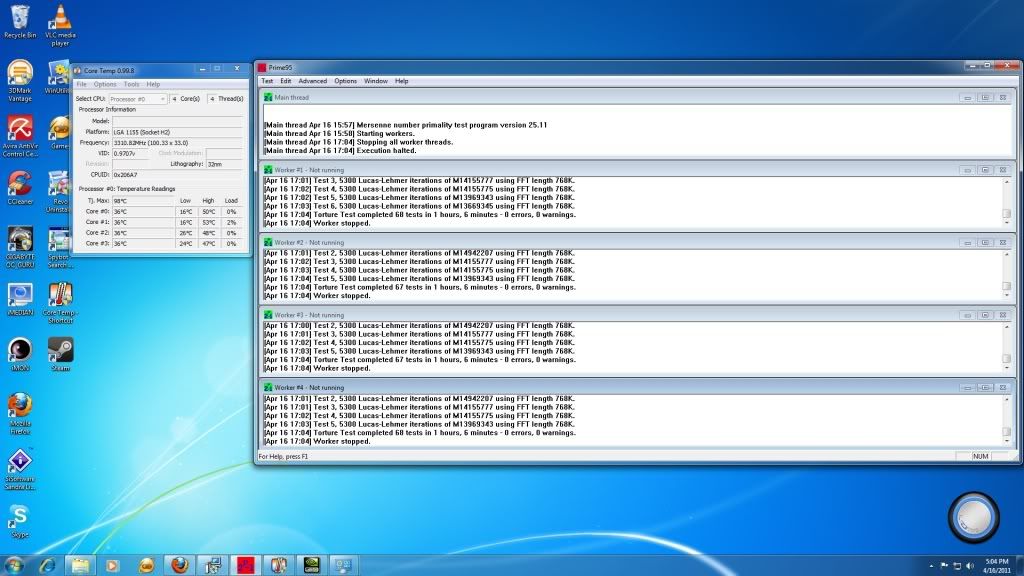Show hidden tray icons arrow
The height and width of the screenshot is (576, 1024).
coord(931,566)
